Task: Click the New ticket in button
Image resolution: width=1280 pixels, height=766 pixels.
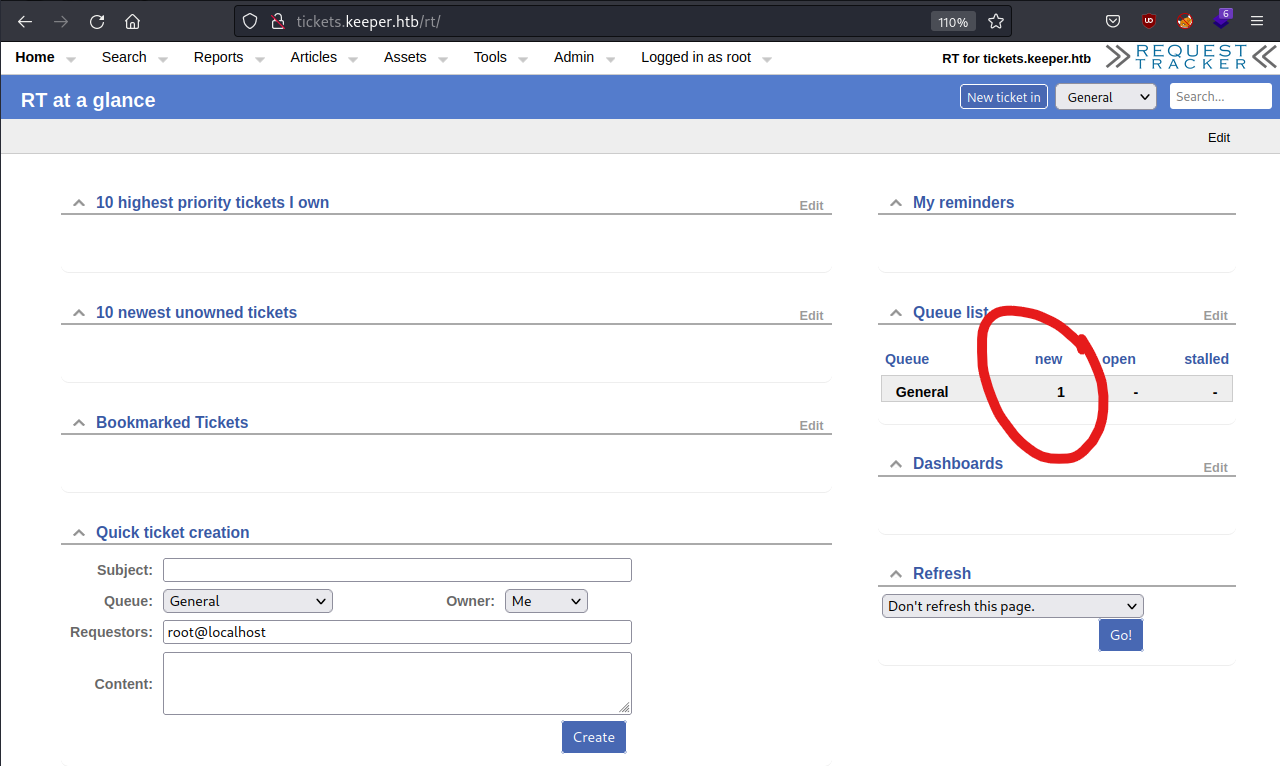Action: [1004, 97]
